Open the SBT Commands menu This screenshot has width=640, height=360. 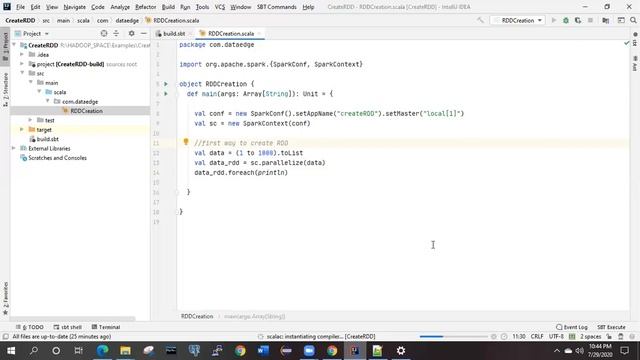pyautogui.click(x=277, y=7)
